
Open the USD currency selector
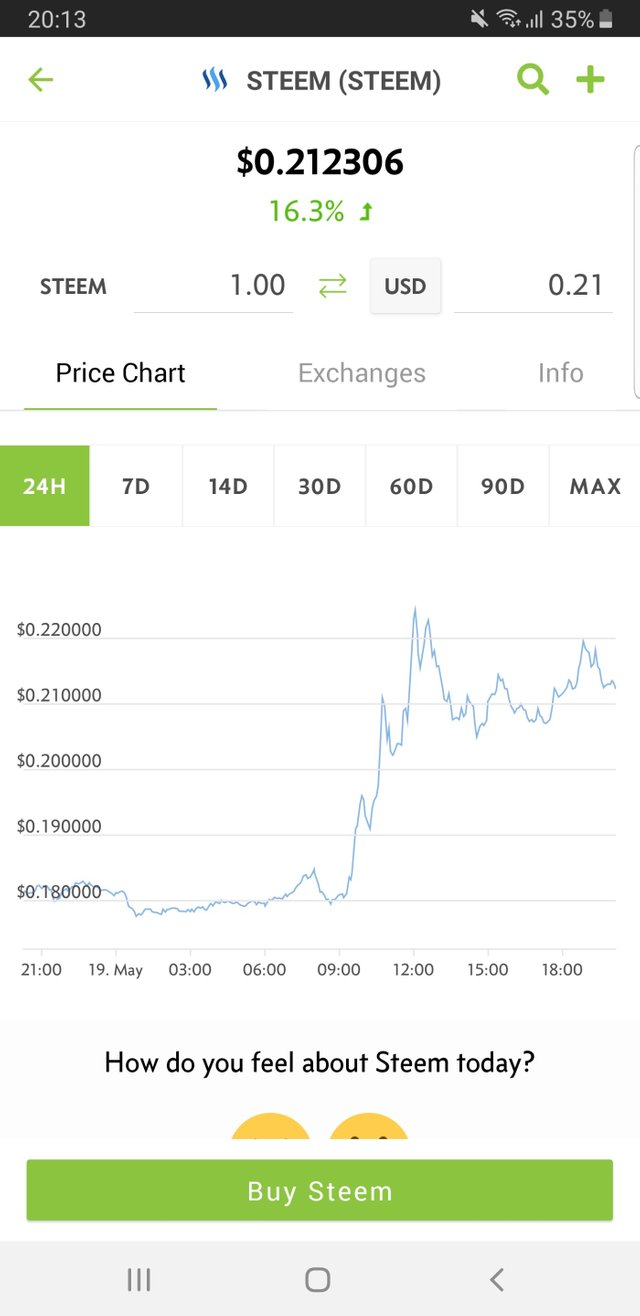point(405,286)
